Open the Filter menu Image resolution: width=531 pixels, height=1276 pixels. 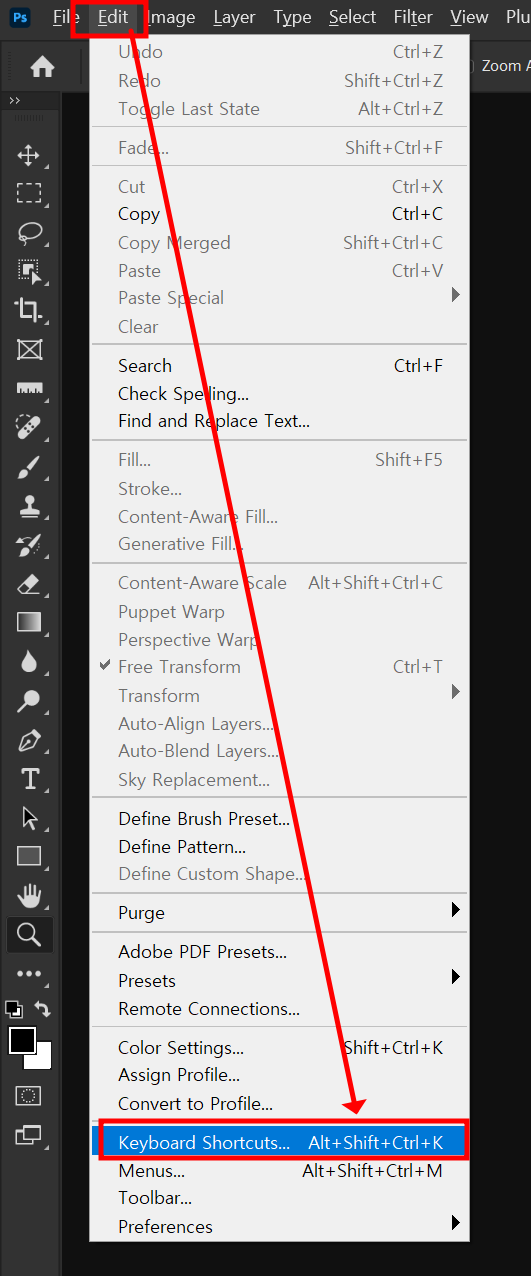click(413, 17)
